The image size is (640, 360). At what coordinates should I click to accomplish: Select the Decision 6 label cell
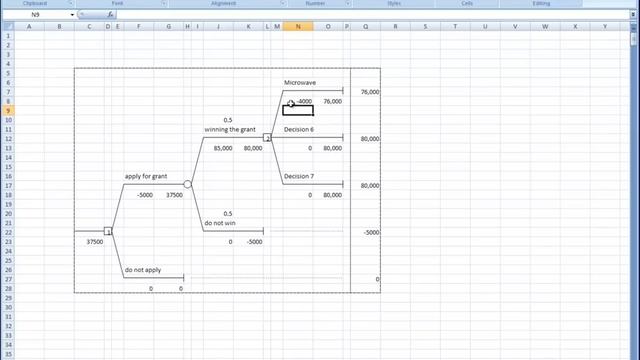pos(299,129)
